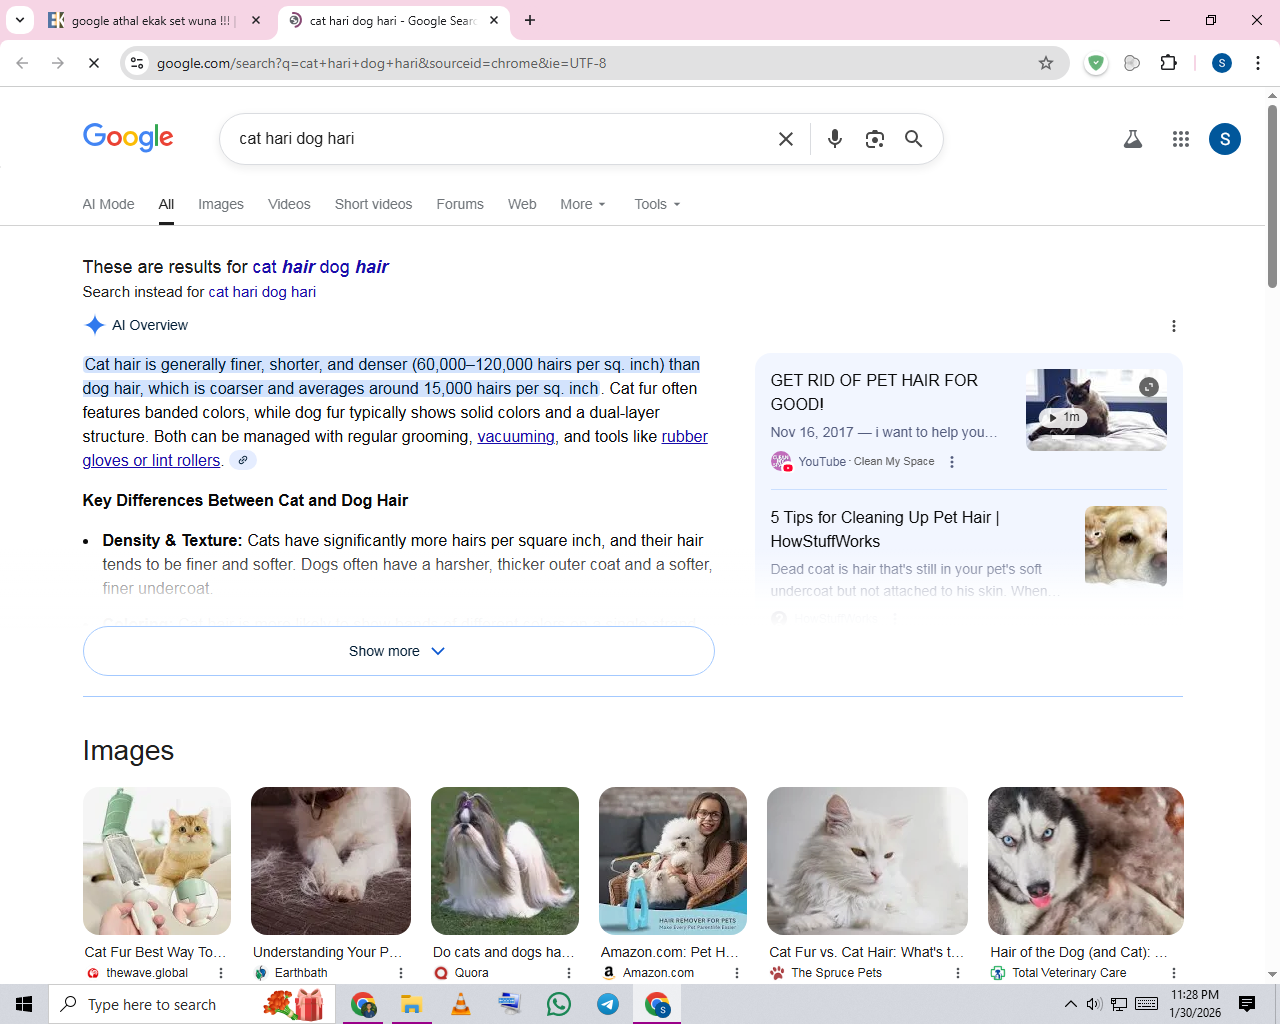This screenshot has height=1024, width=1280.
Task: Open a new browser tab
Action: point(530,20)
